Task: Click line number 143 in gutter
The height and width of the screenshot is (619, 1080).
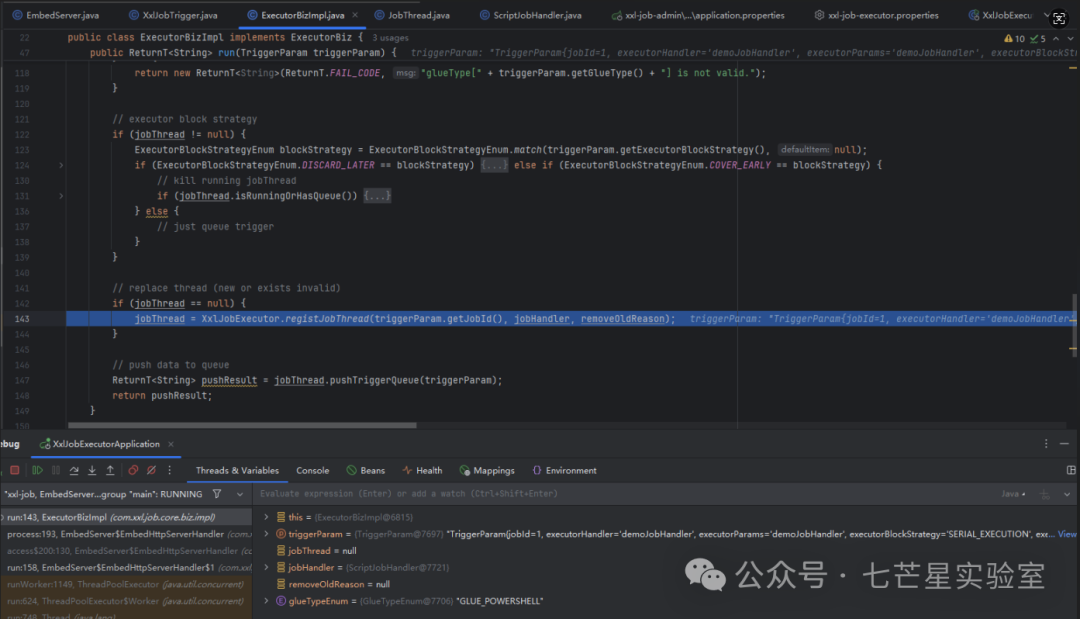Action: [22, 319]
